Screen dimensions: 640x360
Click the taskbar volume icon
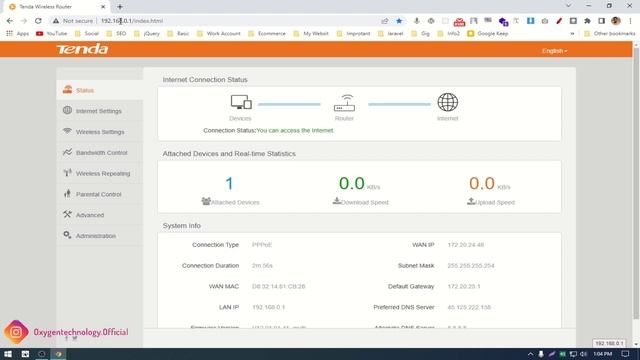pos(584,354)
